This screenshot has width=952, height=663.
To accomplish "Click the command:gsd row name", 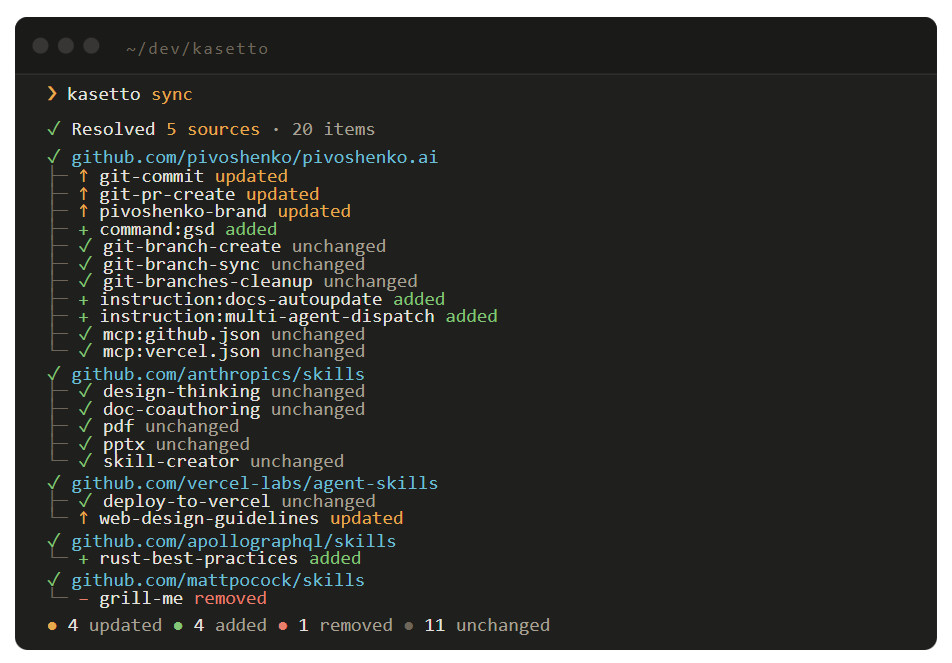I will [157, 230].
